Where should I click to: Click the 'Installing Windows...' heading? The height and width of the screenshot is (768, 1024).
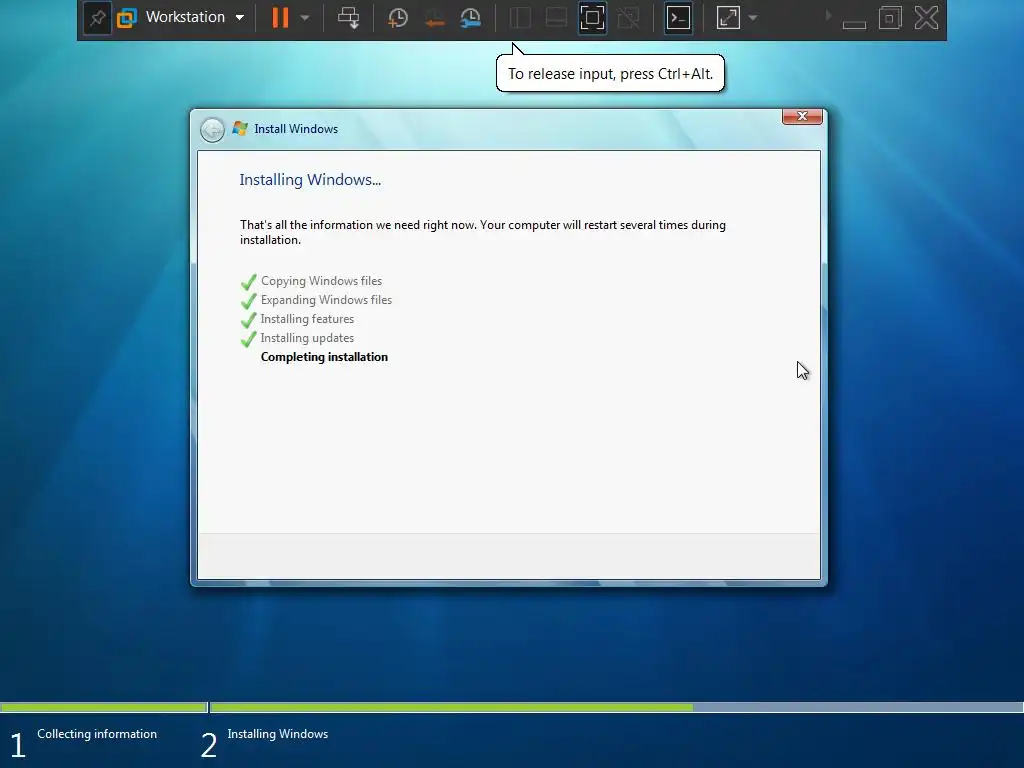click(310, 180)
